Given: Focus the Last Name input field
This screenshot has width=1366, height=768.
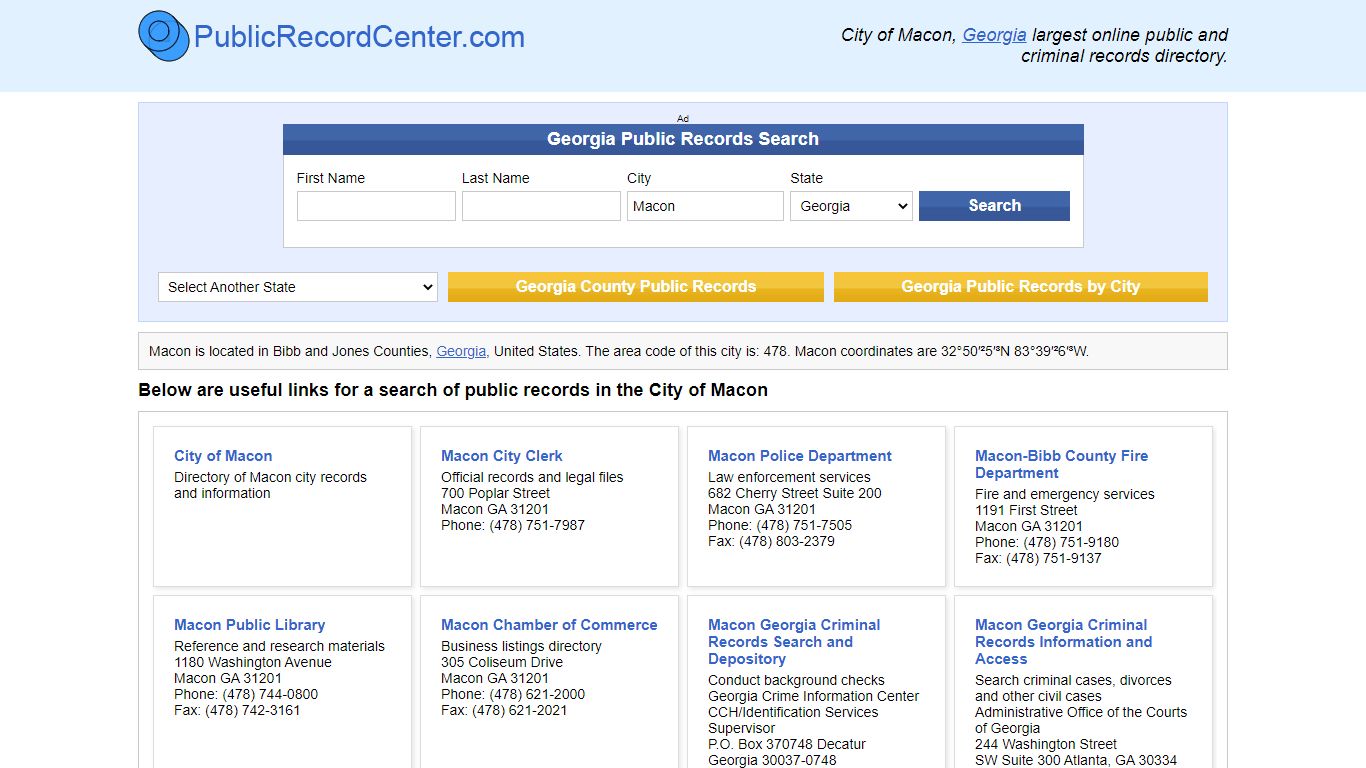Looking at the screenshot, I should [541, 206].
